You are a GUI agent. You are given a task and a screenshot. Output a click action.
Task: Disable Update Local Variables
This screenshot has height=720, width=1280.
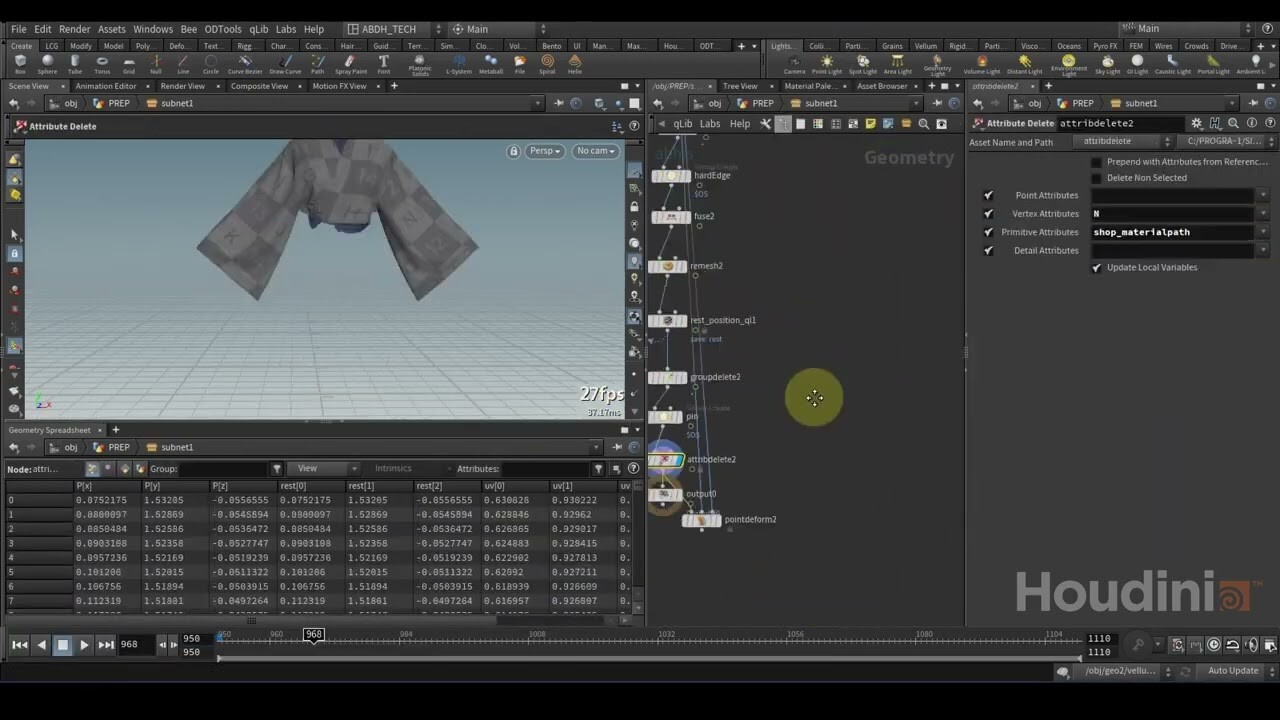(x=1096, y=267)
